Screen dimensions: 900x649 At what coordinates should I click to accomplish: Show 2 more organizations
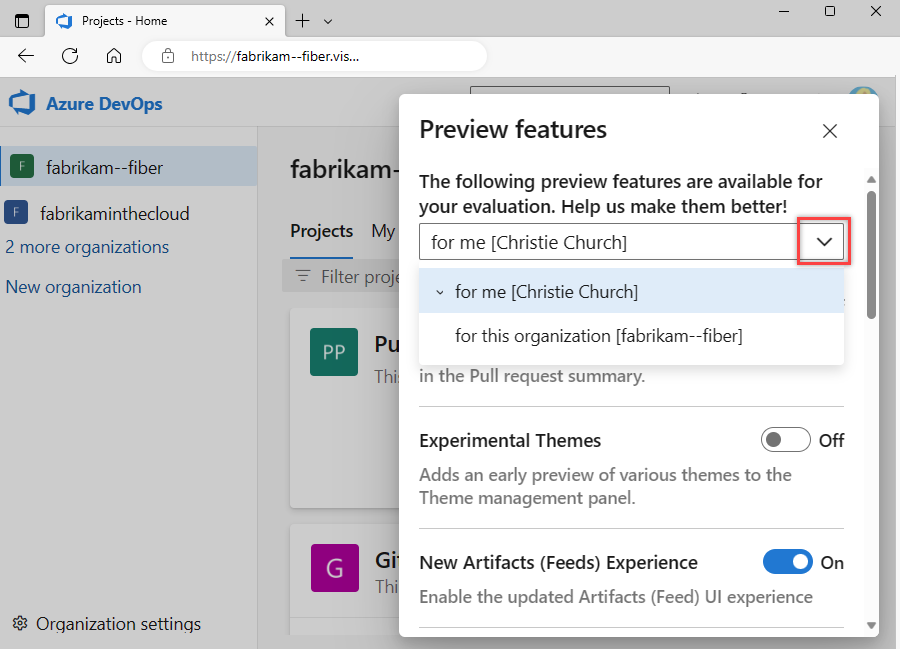[x=87, y=247]
